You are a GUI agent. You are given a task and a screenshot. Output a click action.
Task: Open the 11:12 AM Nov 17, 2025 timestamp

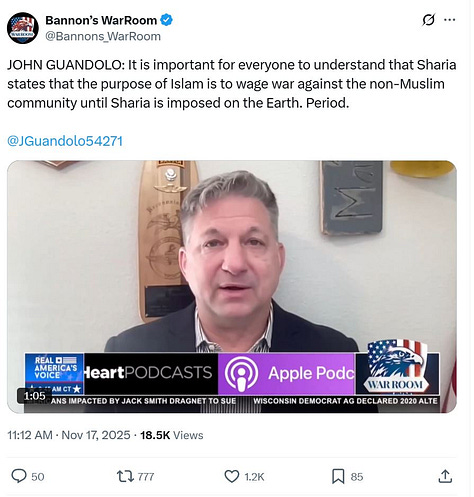pos(69,435)
